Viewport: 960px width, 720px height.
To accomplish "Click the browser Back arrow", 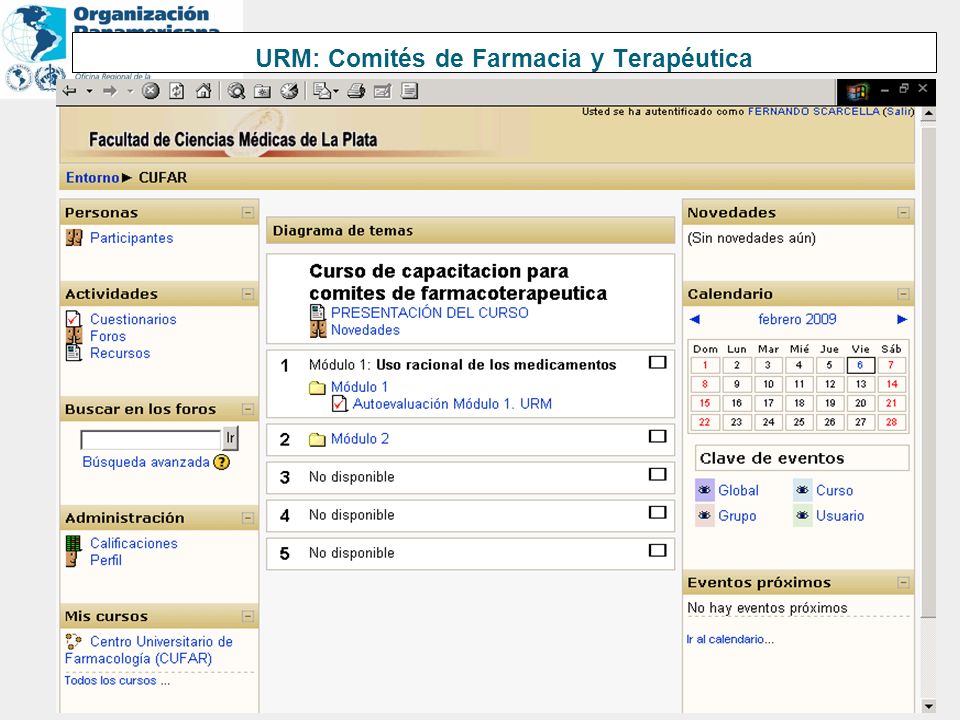I will coord(70,91).
